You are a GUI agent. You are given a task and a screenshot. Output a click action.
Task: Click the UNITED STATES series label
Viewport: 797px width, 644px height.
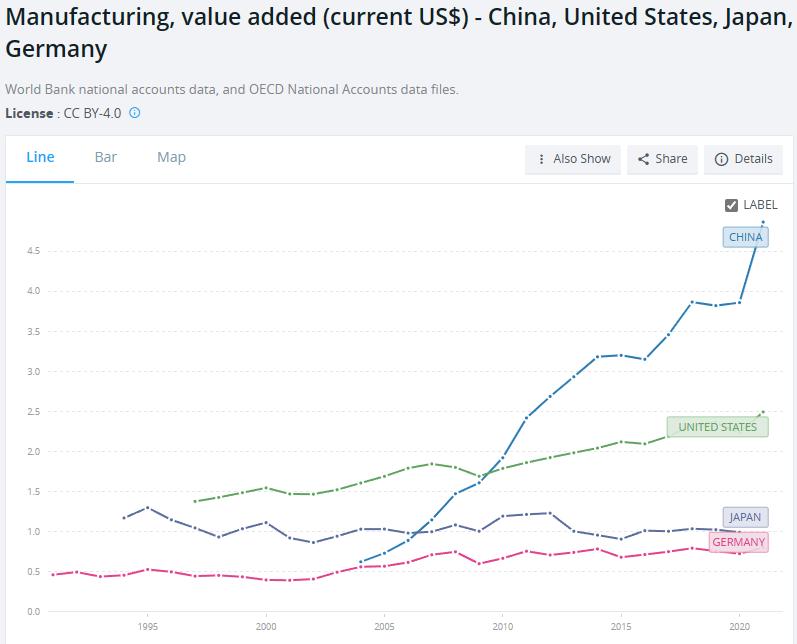click(717, 427)
